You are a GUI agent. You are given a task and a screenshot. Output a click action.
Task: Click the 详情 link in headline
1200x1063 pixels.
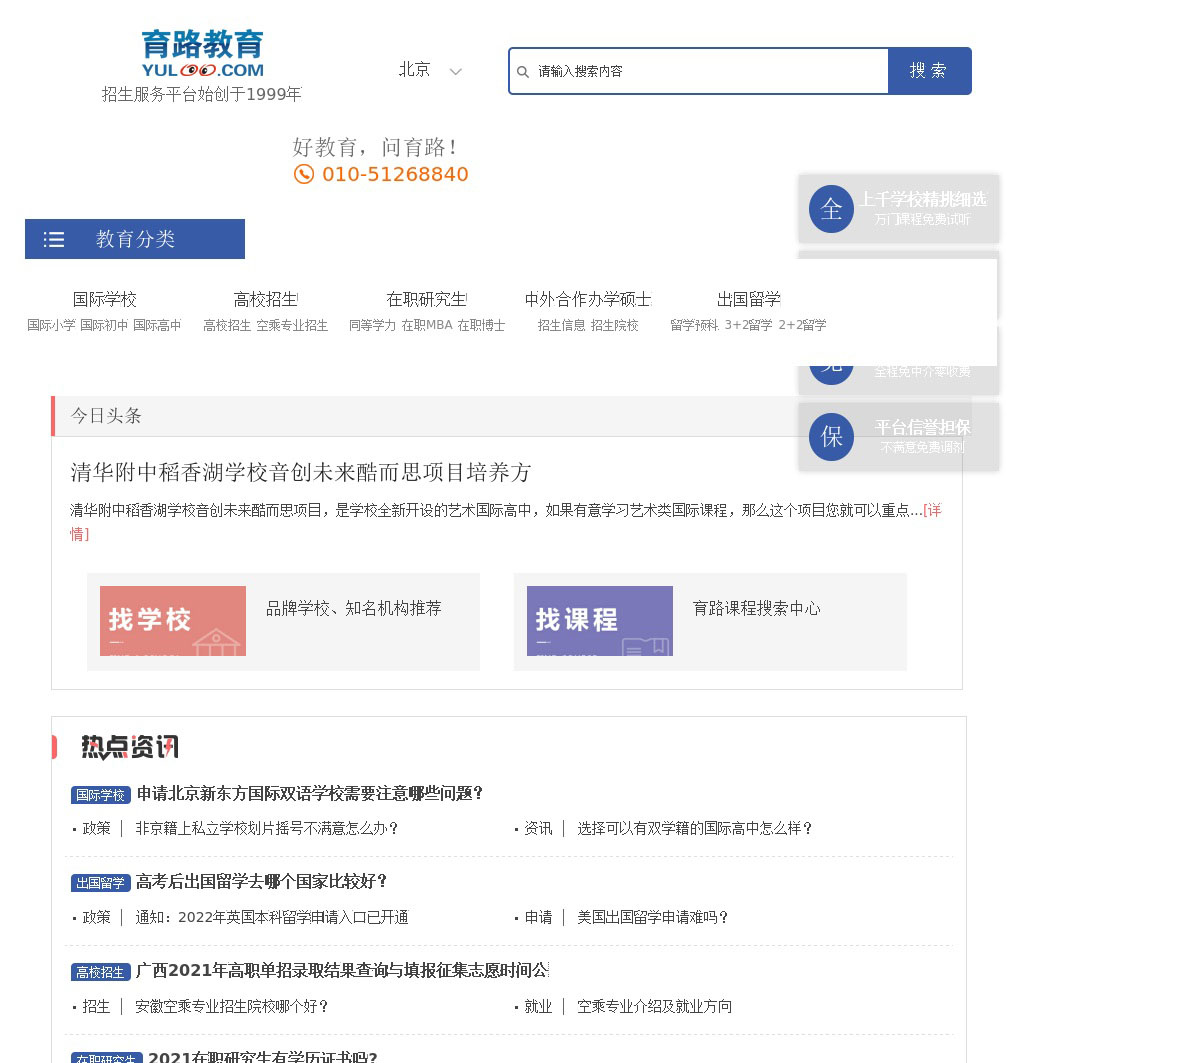[x=931, y=511]
